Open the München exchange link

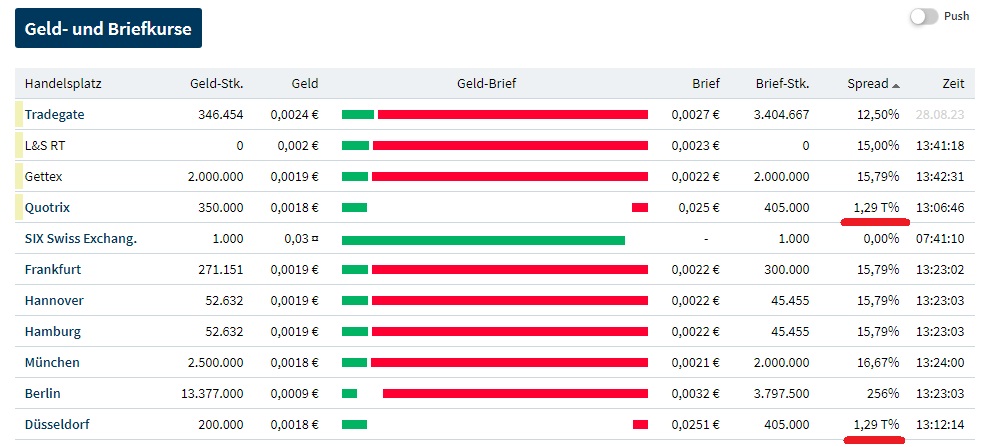coord(52,362)
